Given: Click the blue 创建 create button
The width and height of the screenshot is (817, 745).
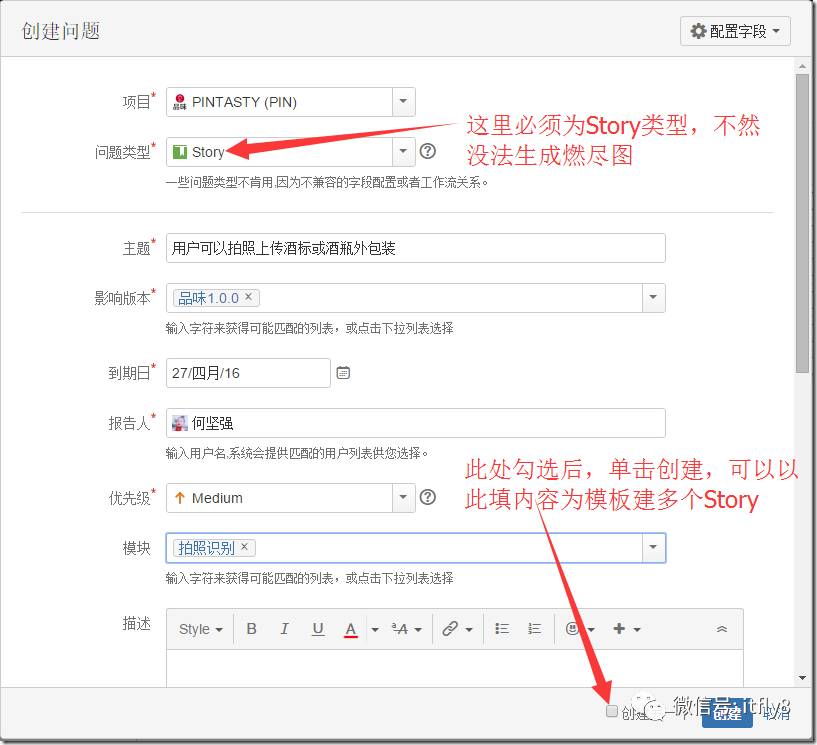Looking at the screenshot, I should pos(727,713).
